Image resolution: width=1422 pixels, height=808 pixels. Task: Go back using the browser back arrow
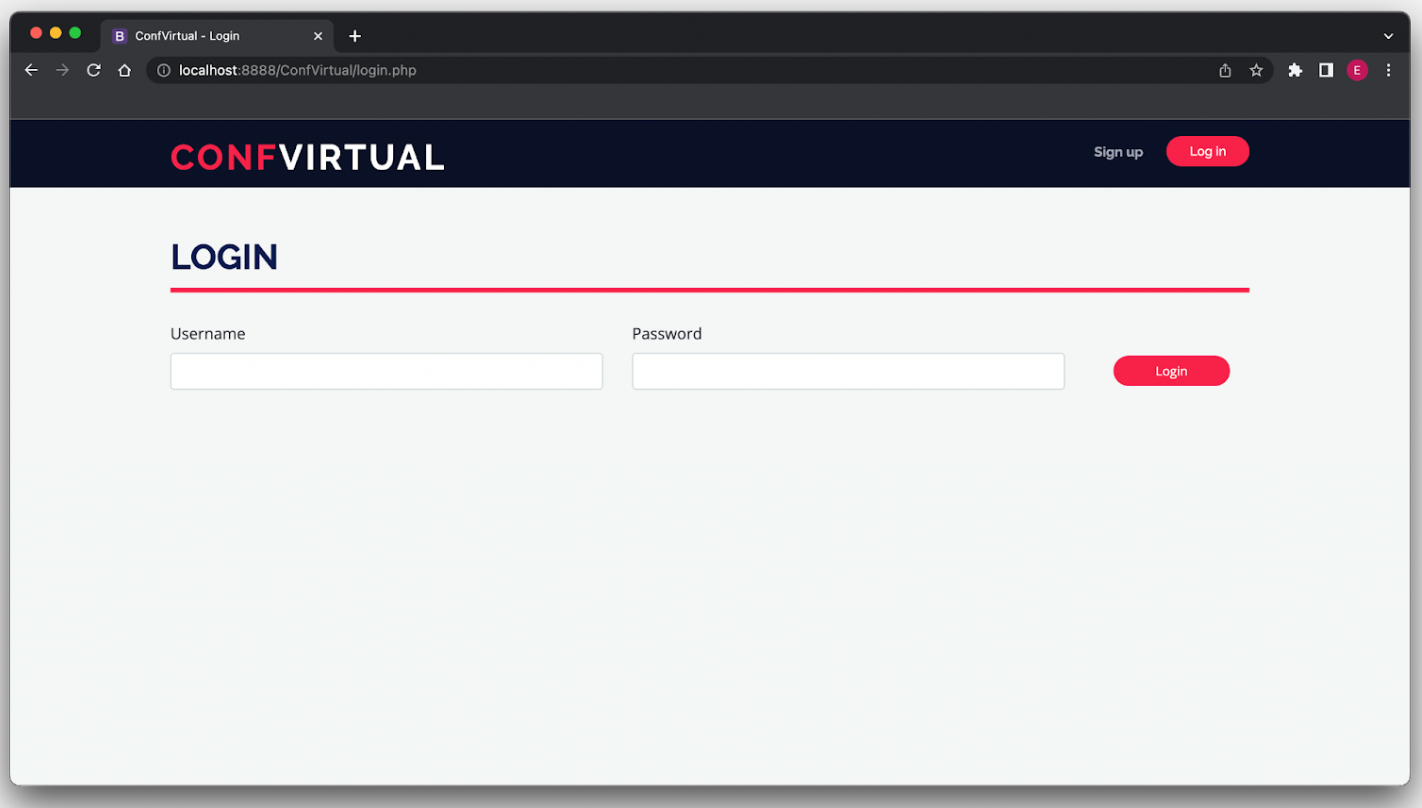pos(31,70)
